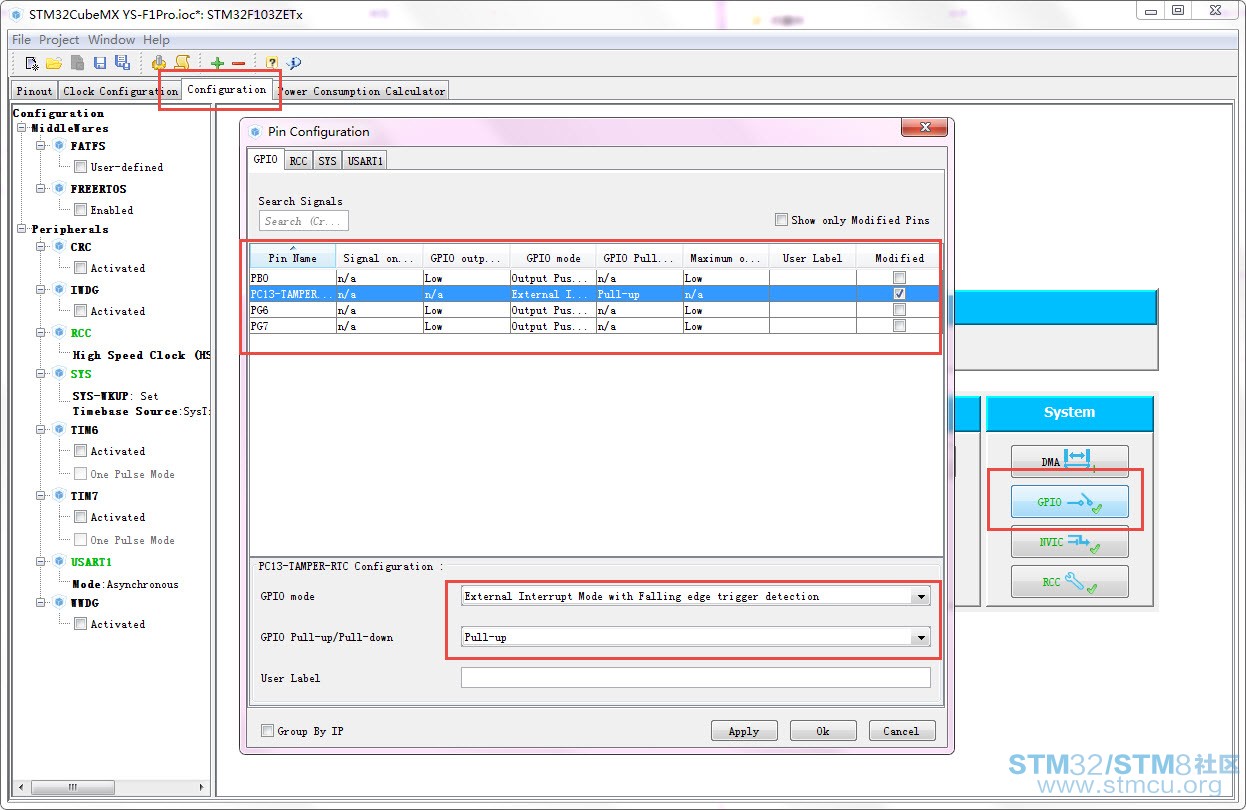
Task: Click the Save As toolbar icon
Action: [122, 63]
